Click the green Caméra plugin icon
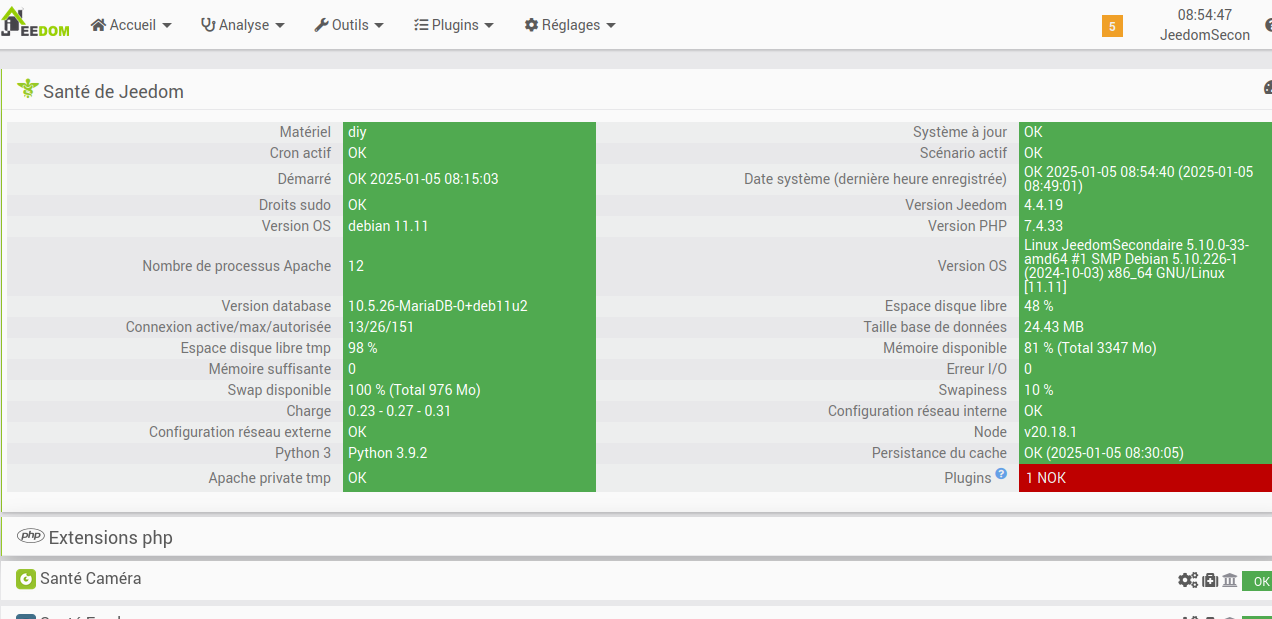Viewport: 1272px width, 619px height. (26, 578)
